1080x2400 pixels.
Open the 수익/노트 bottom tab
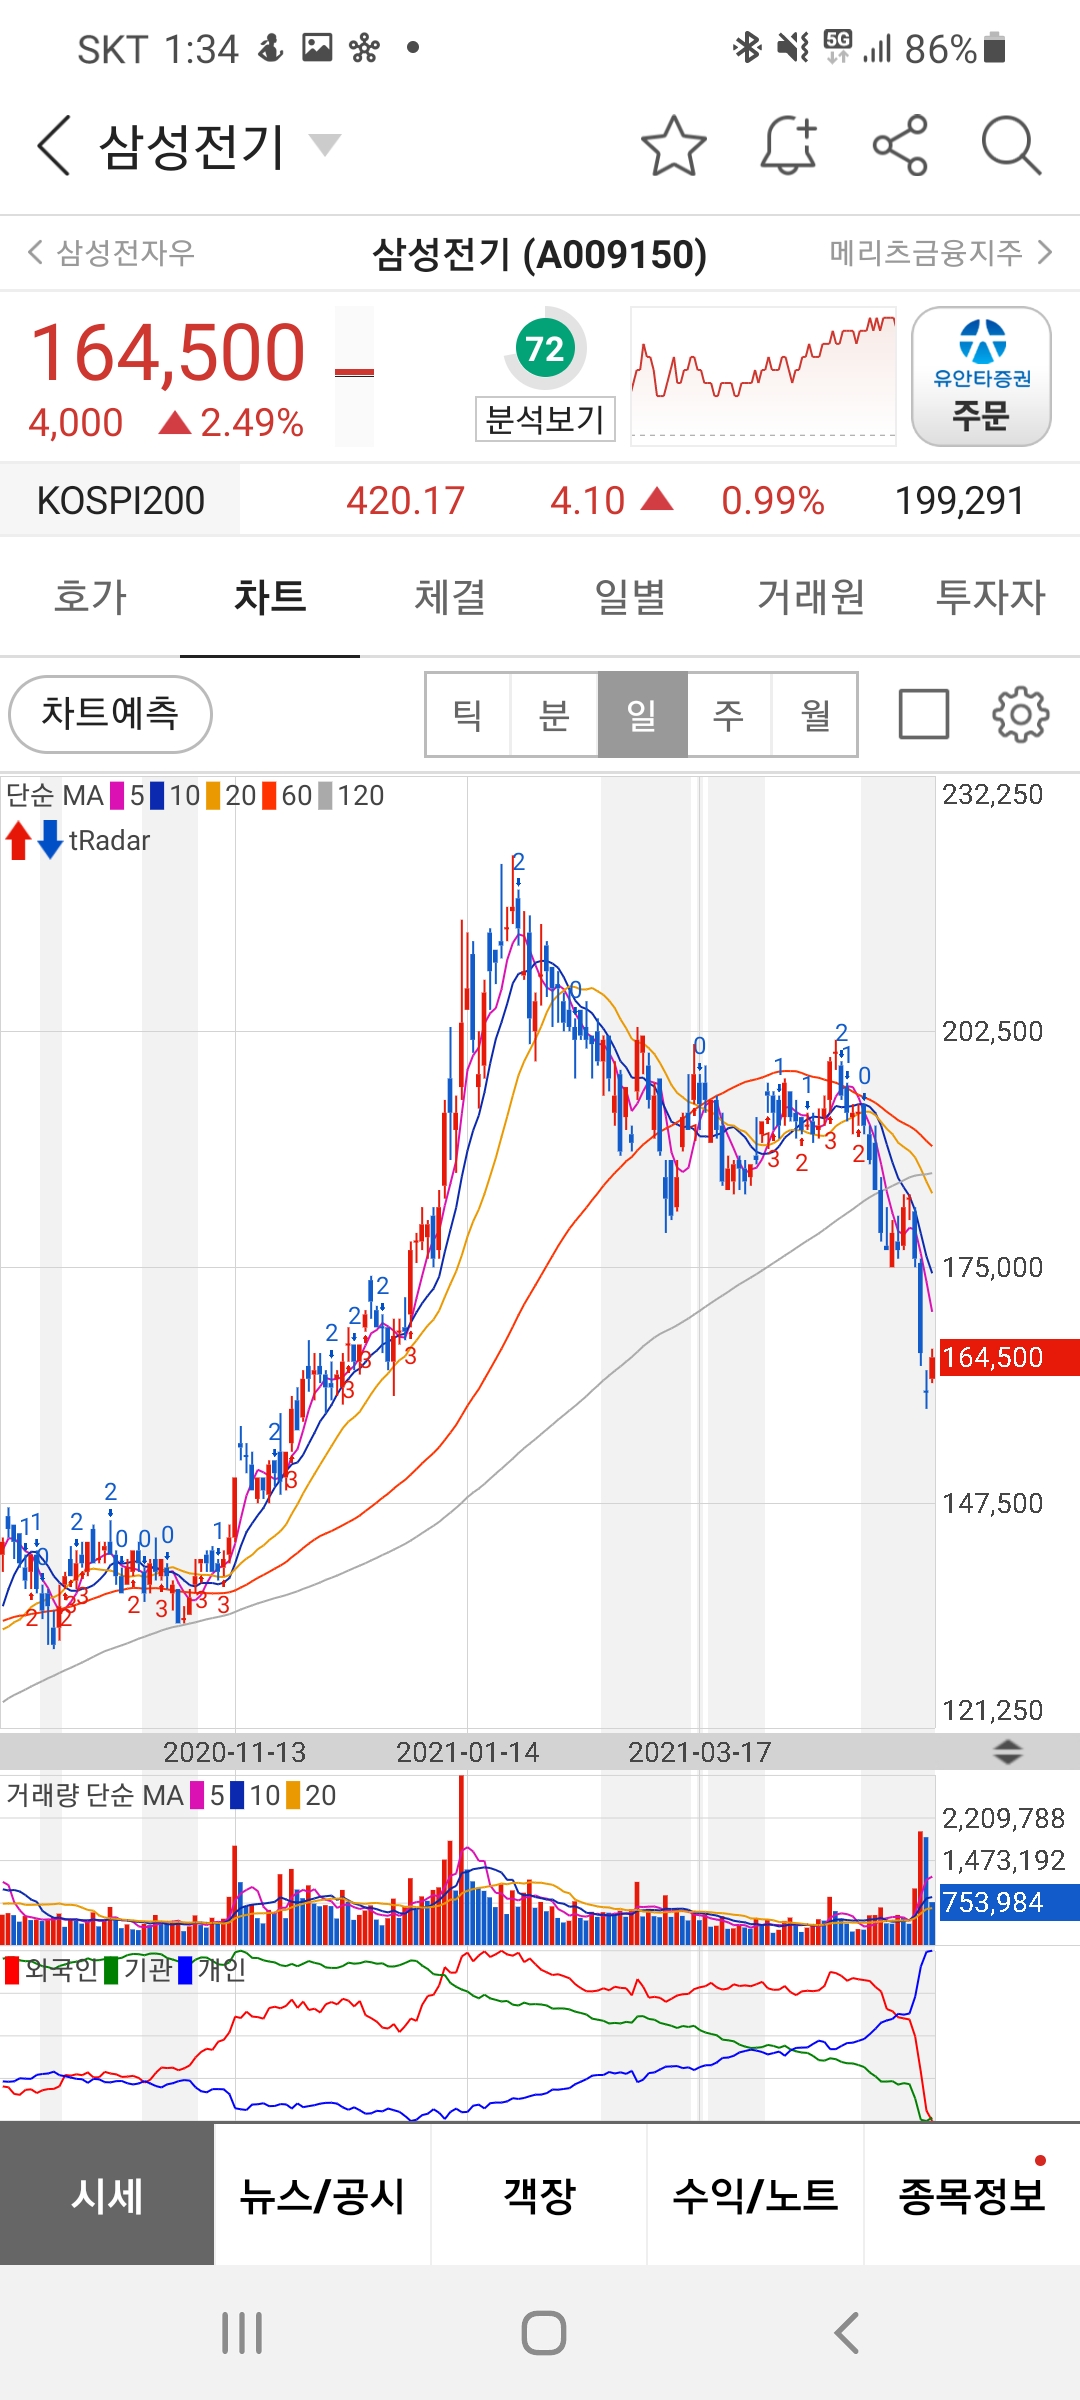pyautogui.click(x=755, y=2195)
